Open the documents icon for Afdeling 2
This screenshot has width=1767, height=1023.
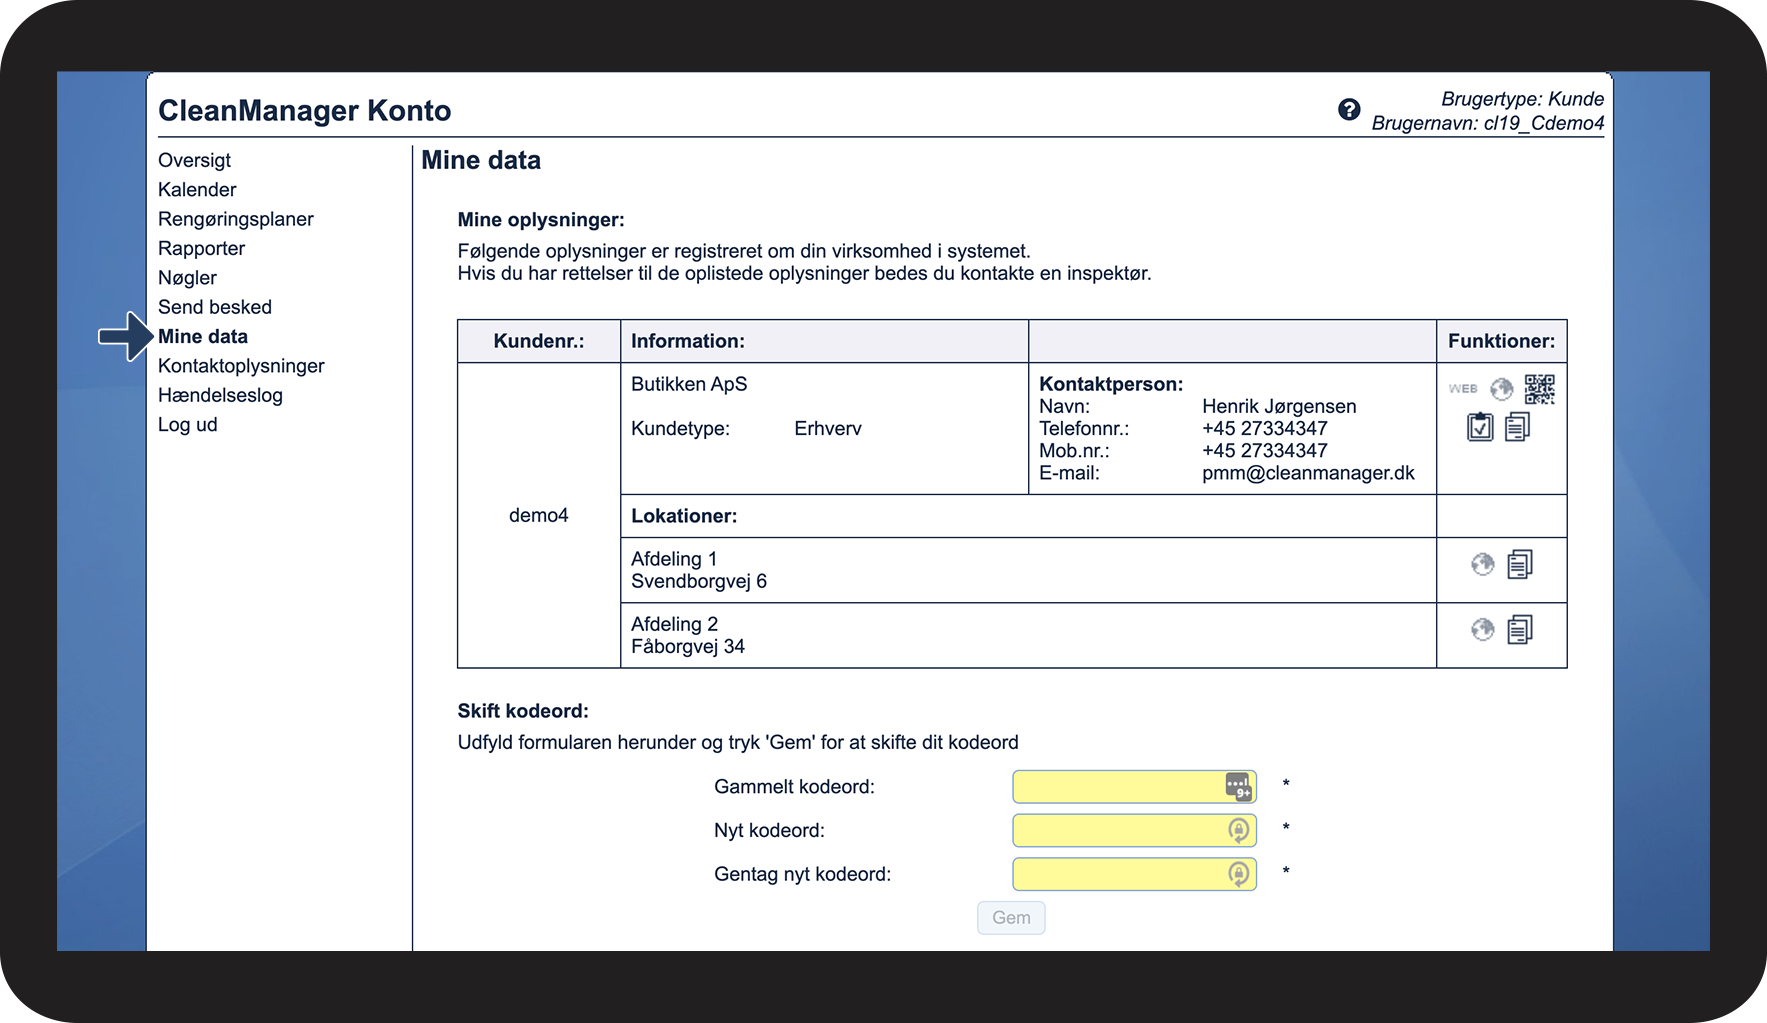pos(1520,630)
